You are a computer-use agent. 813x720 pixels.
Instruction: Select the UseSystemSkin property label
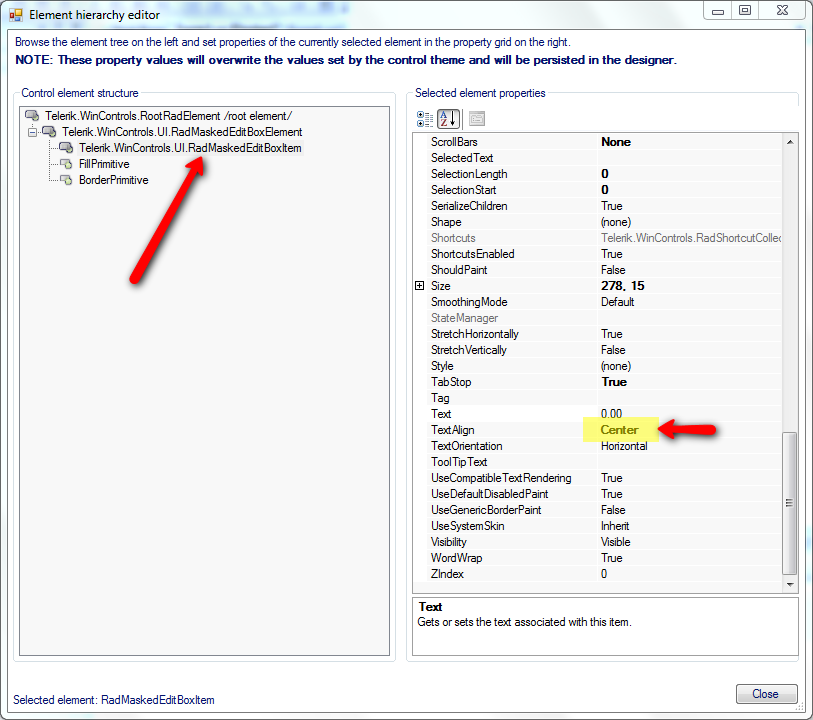467,526
